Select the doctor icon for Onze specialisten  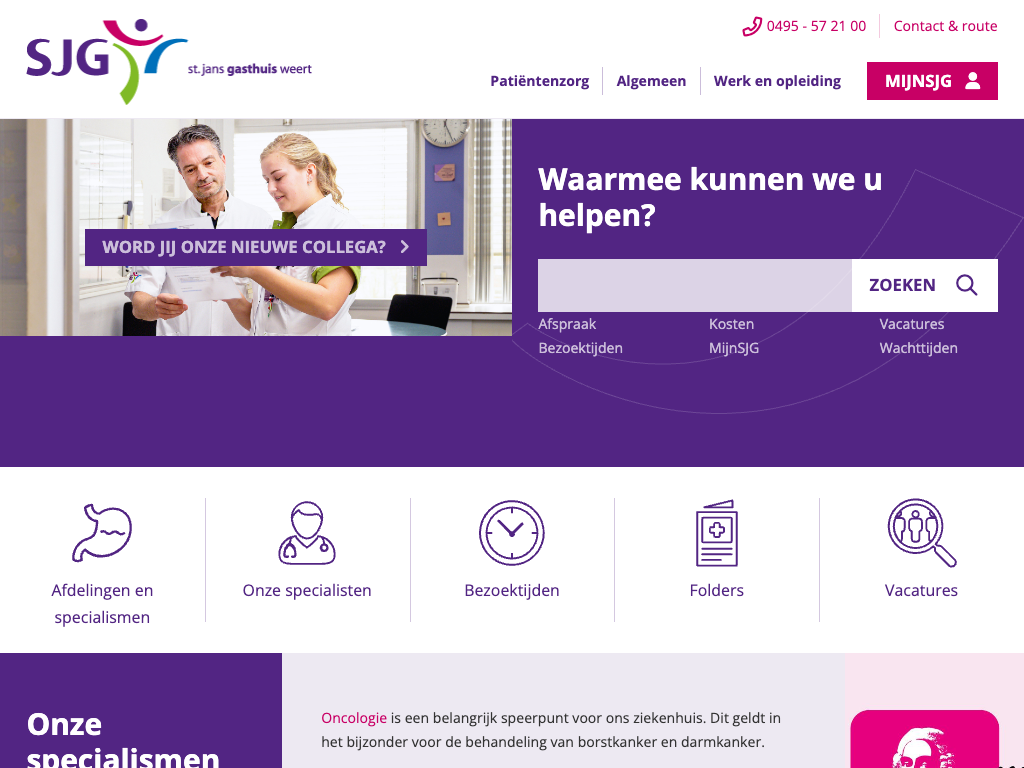[x=307, y=532]
